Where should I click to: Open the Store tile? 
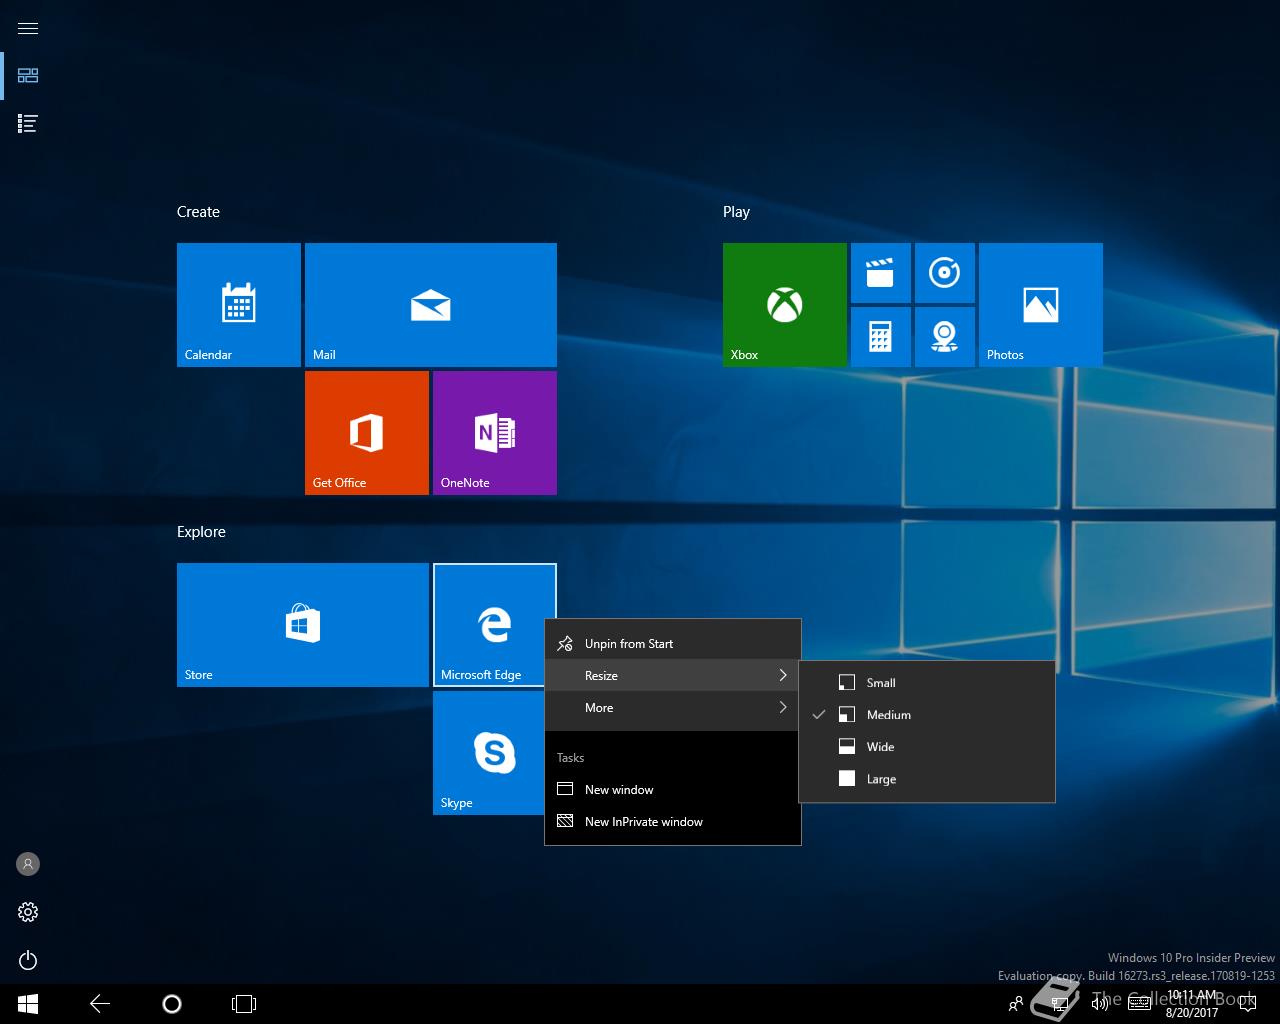[x=303, y=625]
